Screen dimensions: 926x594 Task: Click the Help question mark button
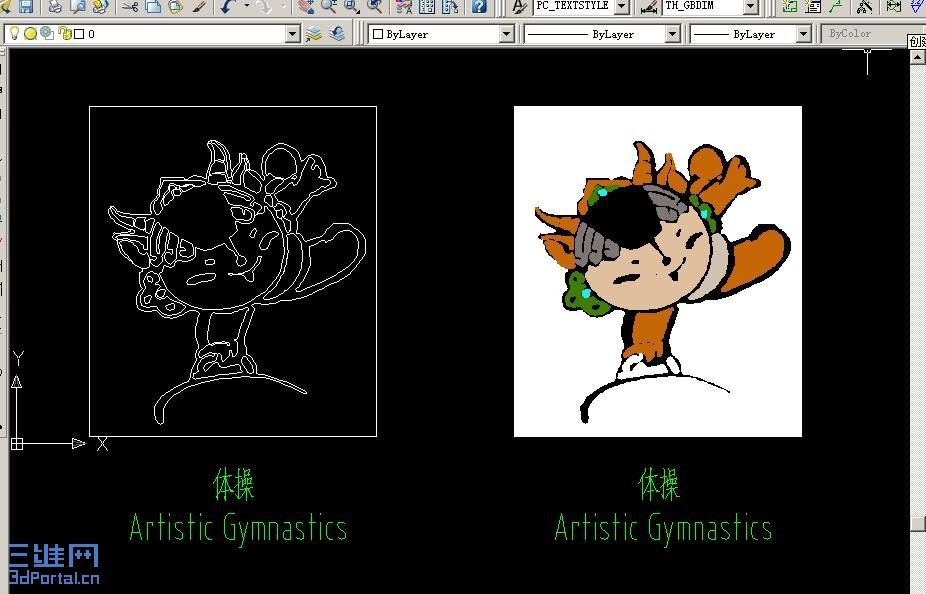click(480, 7)
